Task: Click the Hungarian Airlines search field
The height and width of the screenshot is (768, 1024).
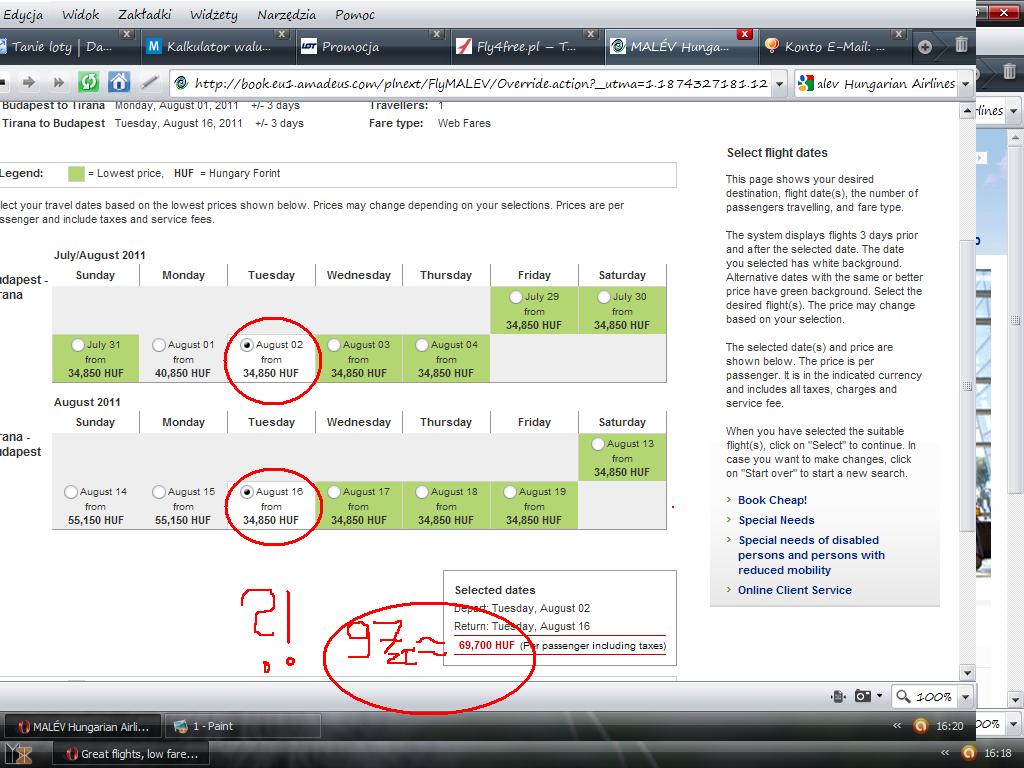Action: (x=886, y=84)
